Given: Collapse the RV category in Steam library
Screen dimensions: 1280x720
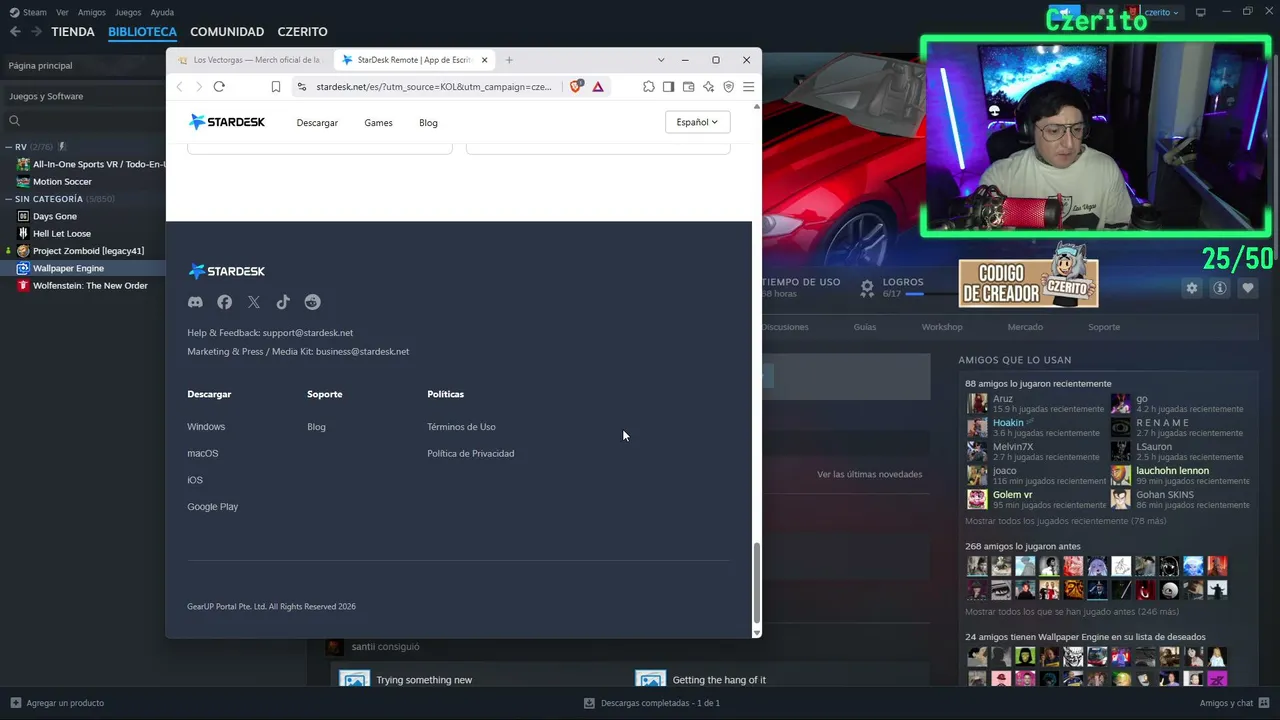Looking at the screenshot, I should [9, 147].
